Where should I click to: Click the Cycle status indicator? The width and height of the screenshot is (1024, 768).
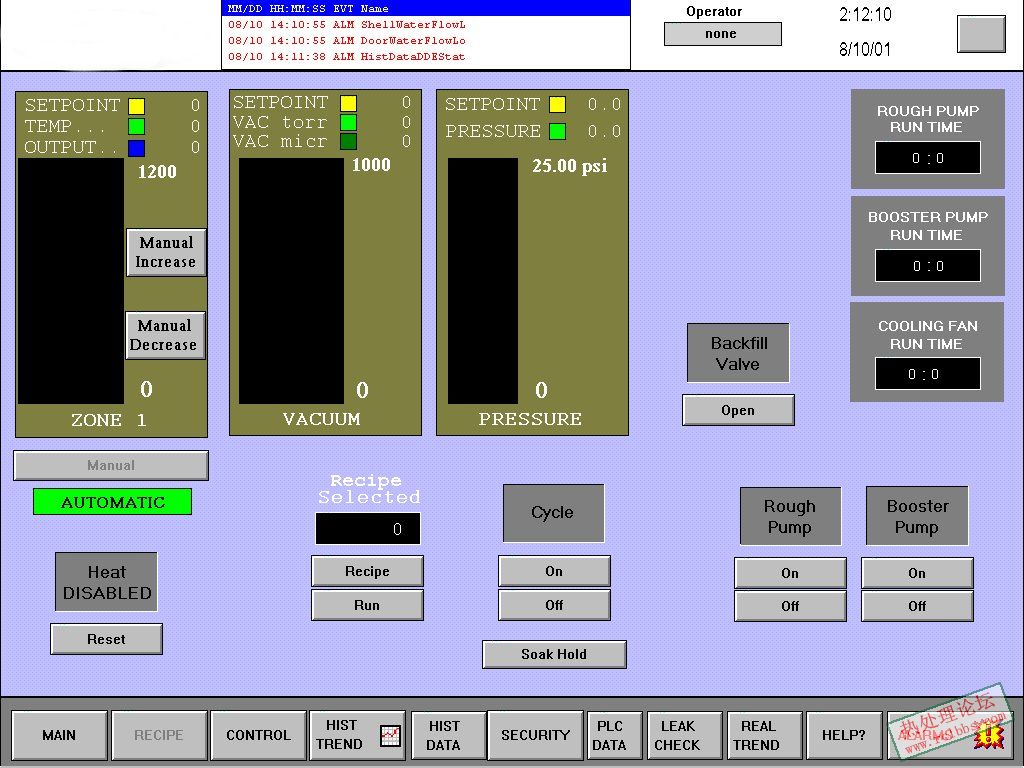(x=554, y=513)
